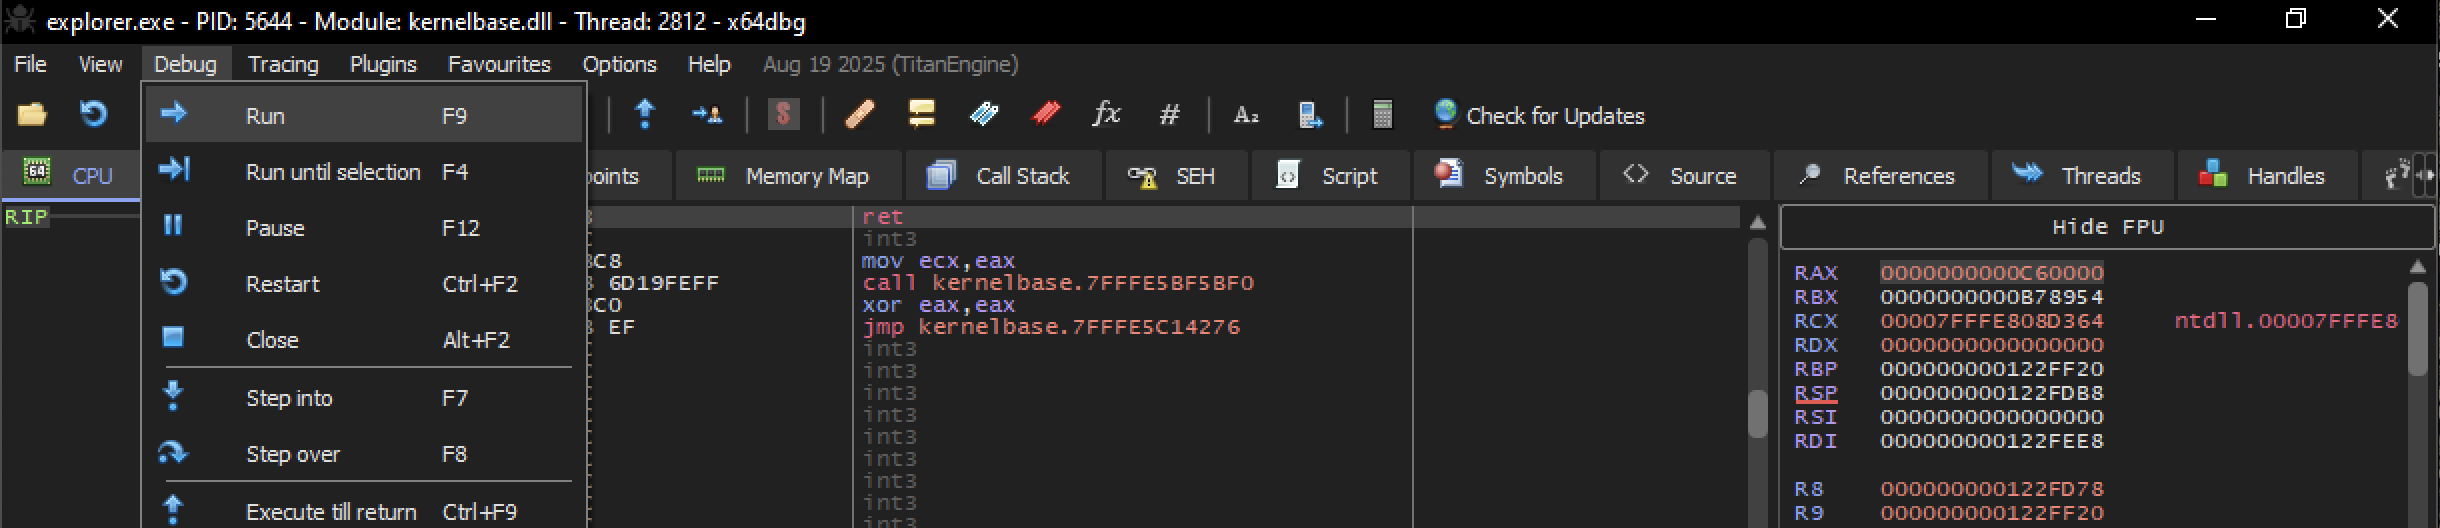Open the File menu

[30, 64]
